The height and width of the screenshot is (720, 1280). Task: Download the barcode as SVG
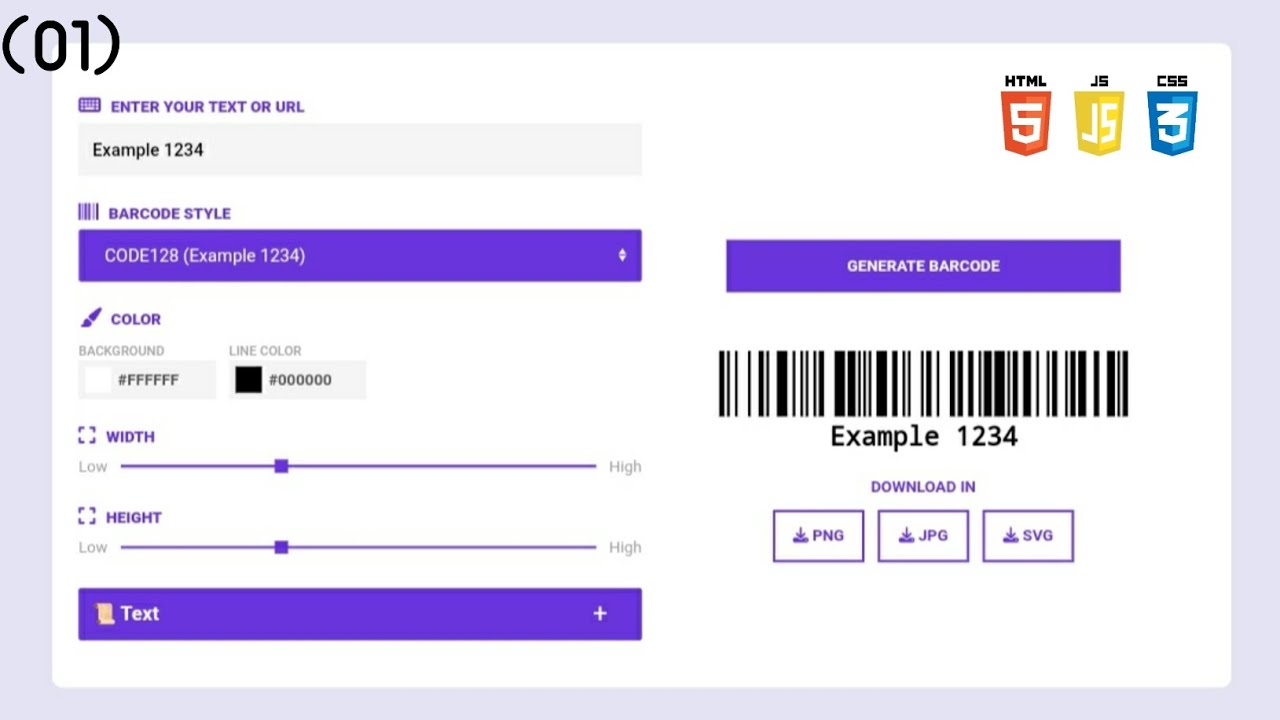click(x=1028, y=536)
